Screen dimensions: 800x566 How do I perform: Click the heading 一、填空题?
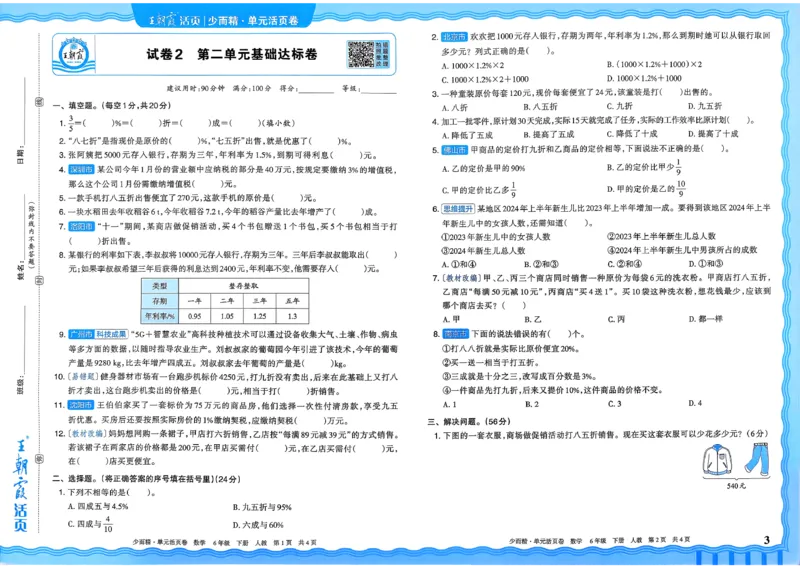(112, 106)
